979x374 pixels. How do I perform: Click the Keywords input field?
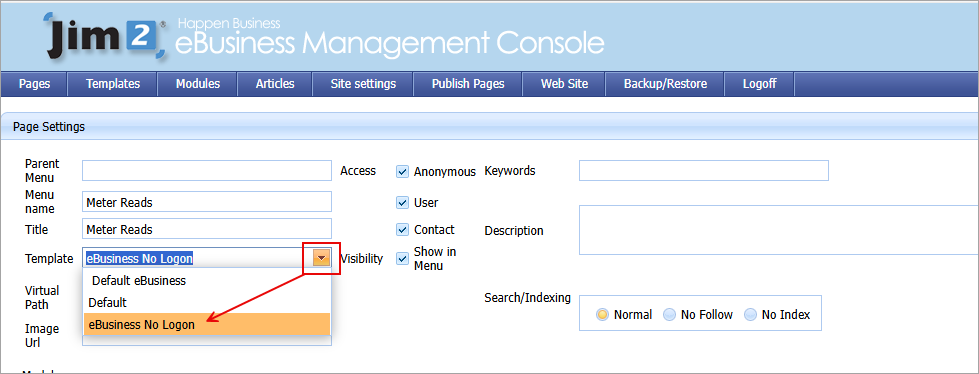[x=704, y=170]
